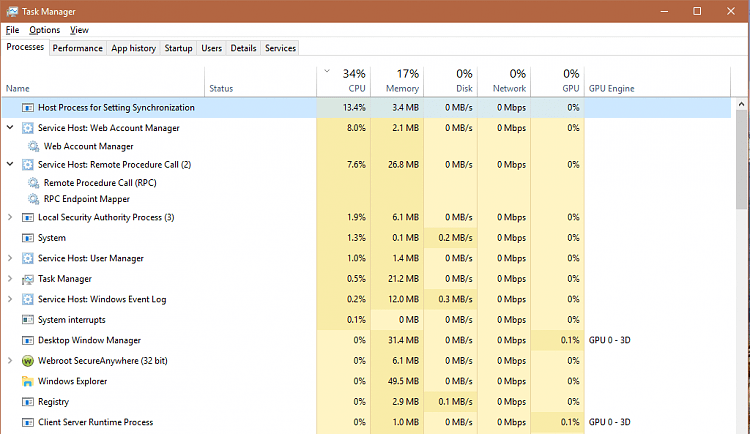This screenshot has width=750, height=434.
Task: Click the Task Manager process row icon
Action: click(x=28, y=279)
